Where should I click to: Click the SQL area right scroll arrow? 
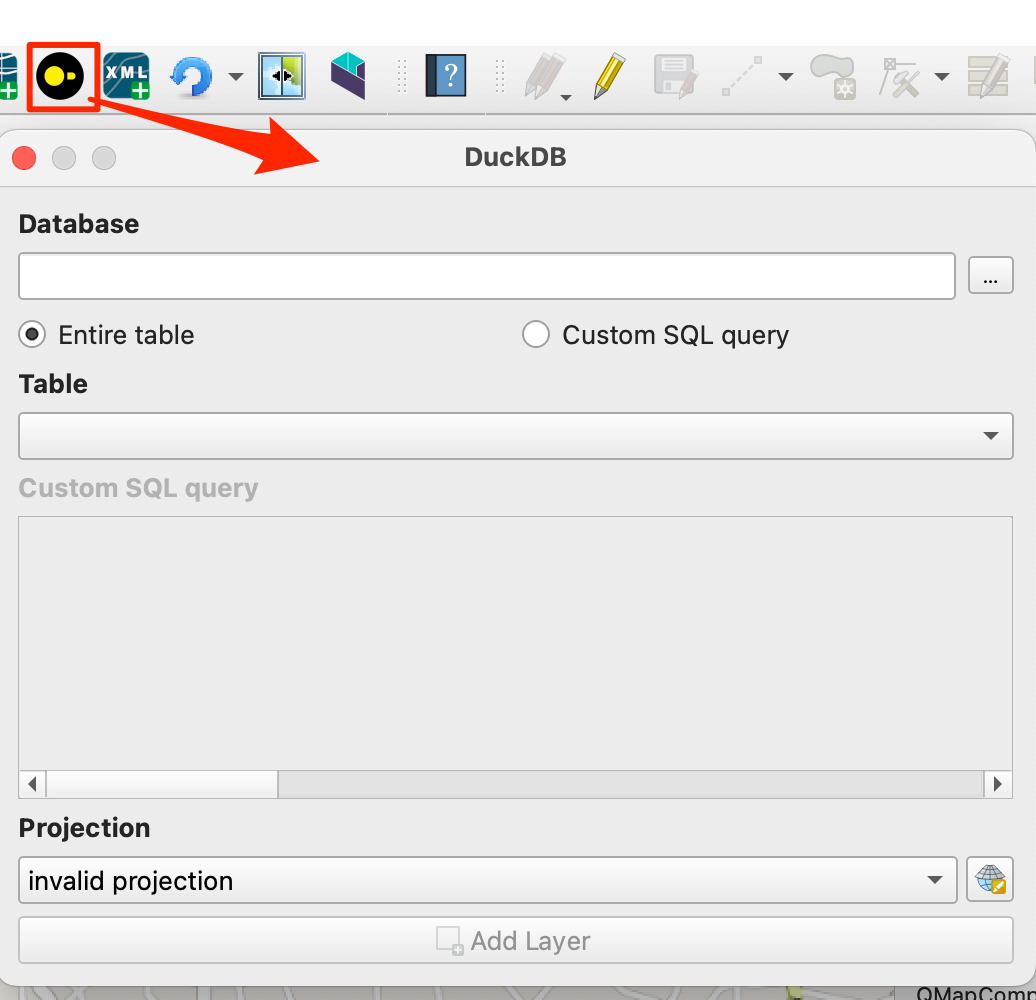point(998,784)
